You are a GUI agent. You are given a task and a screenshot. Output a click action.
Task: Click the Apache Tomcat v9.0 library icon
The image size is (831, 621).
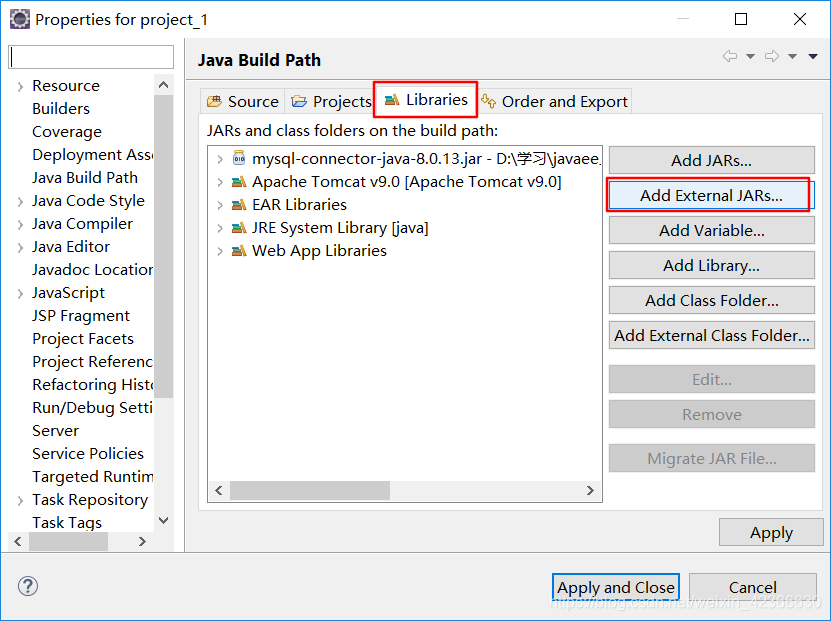(239, 181)
